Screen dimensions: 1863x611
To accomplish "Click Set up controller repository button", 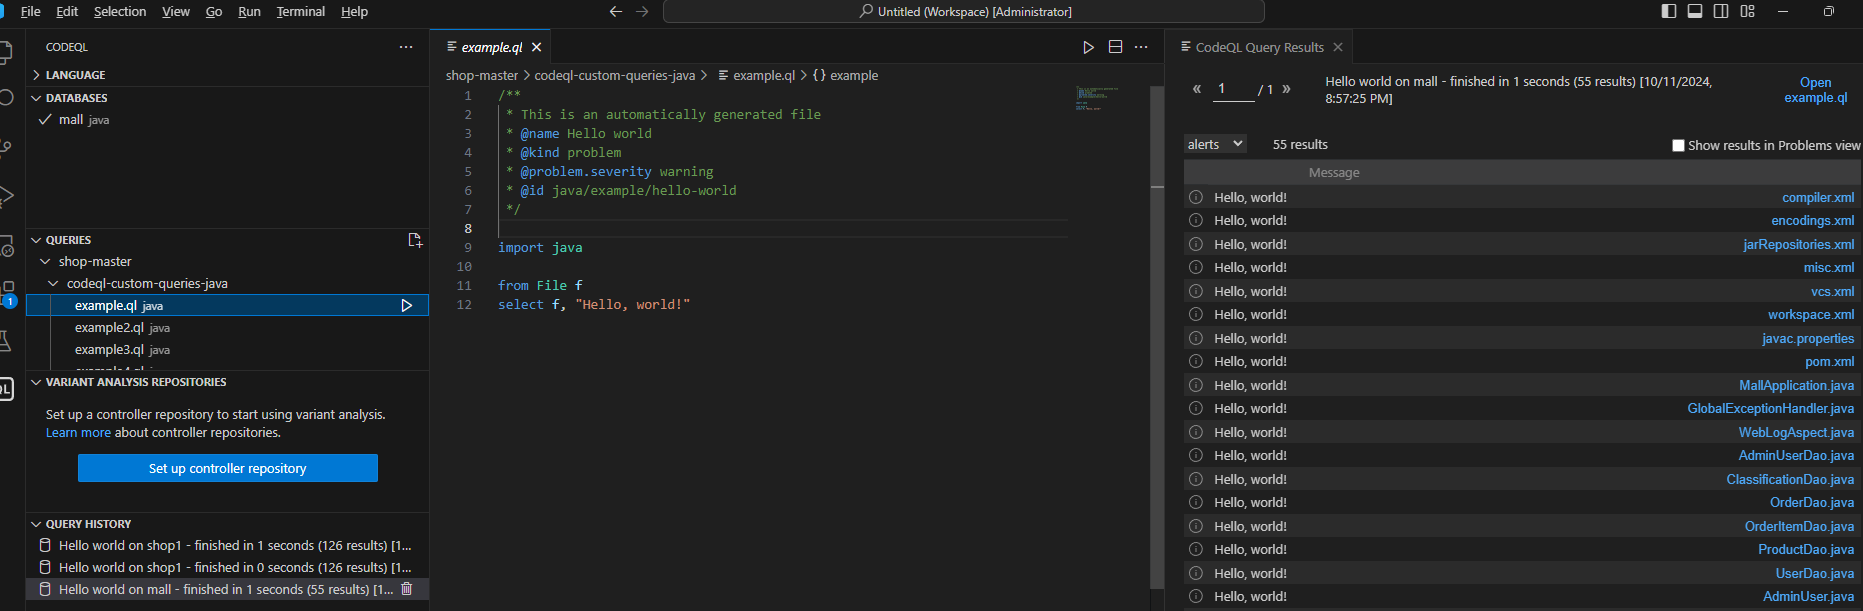I will point(228,468).
